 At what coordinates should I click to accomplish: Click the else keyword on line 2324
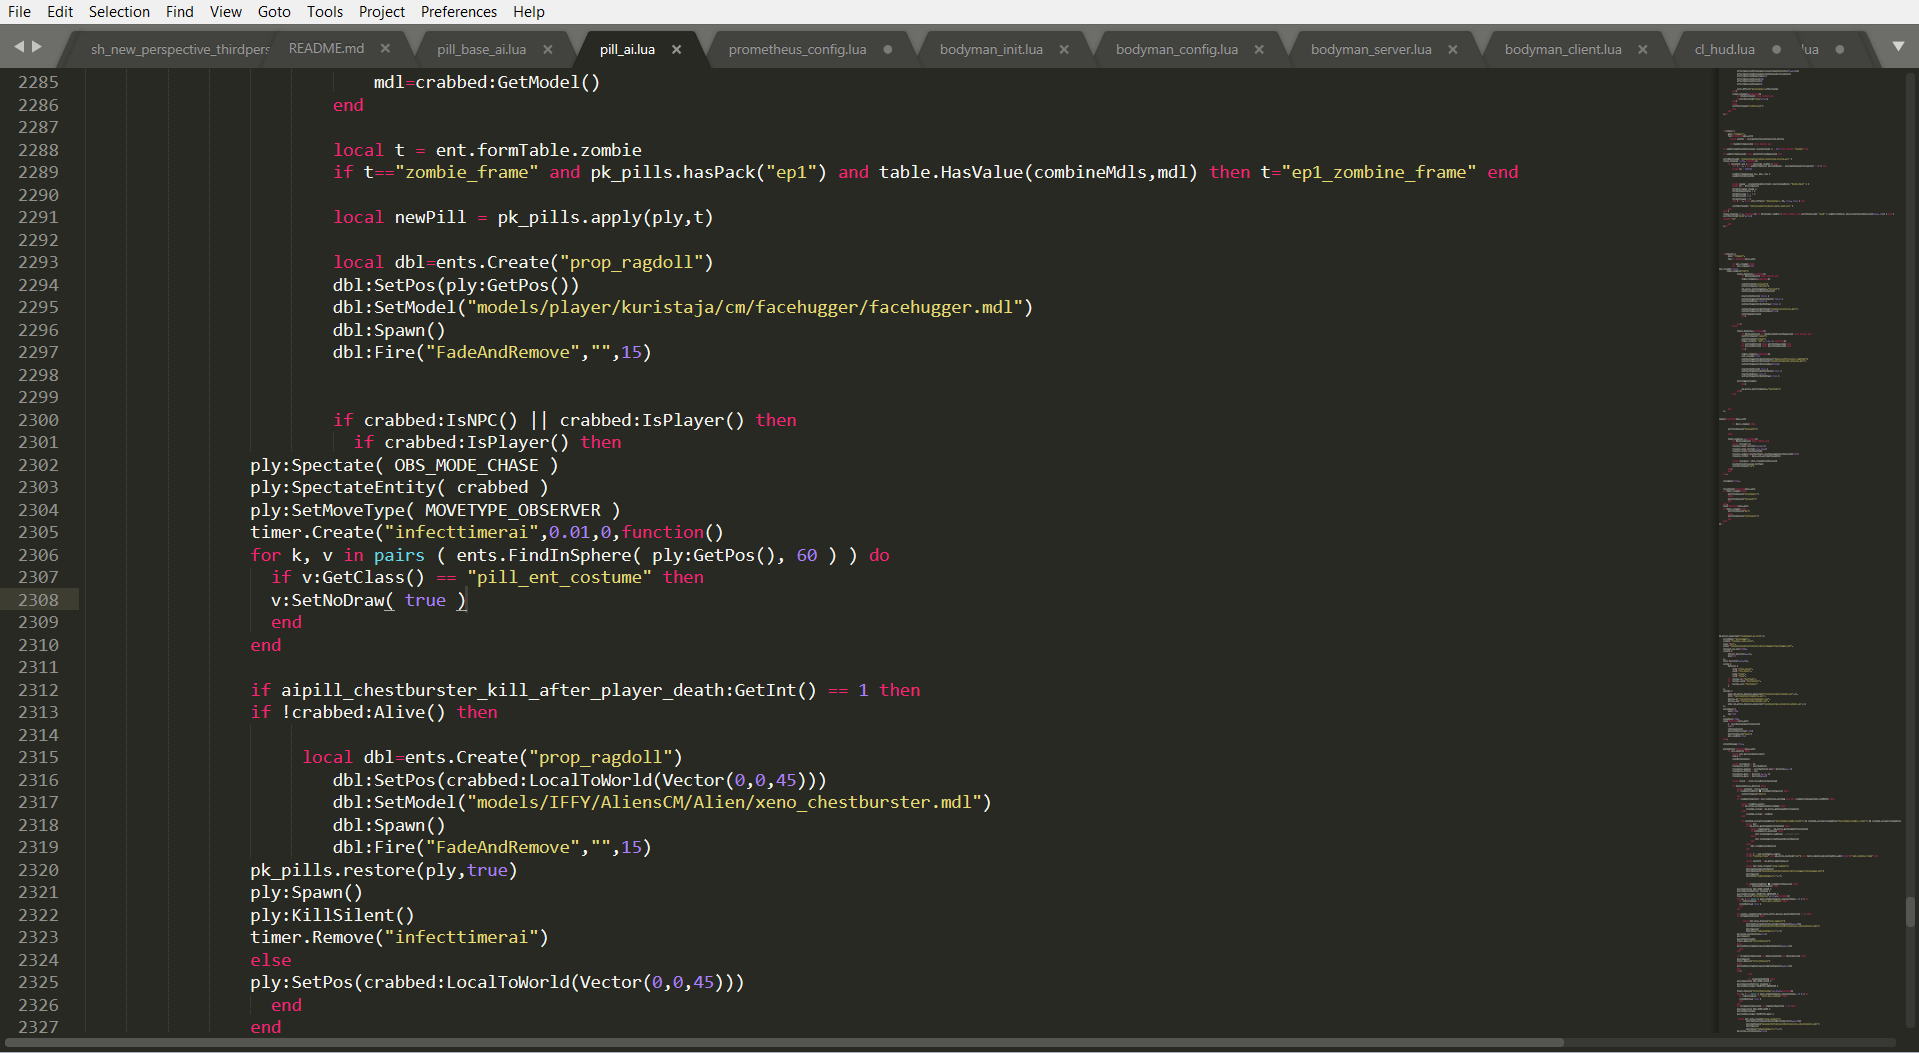tap(271, 960)
